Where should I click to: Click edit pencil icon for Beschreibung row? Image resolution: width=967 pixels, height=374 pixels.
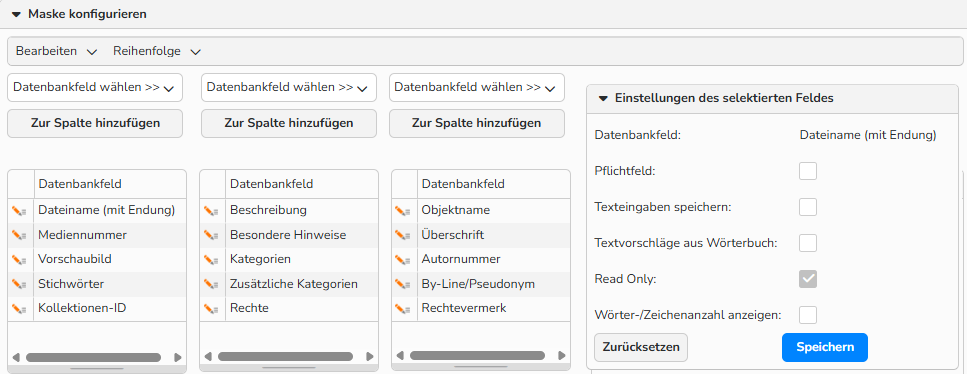tap(210, 211)
